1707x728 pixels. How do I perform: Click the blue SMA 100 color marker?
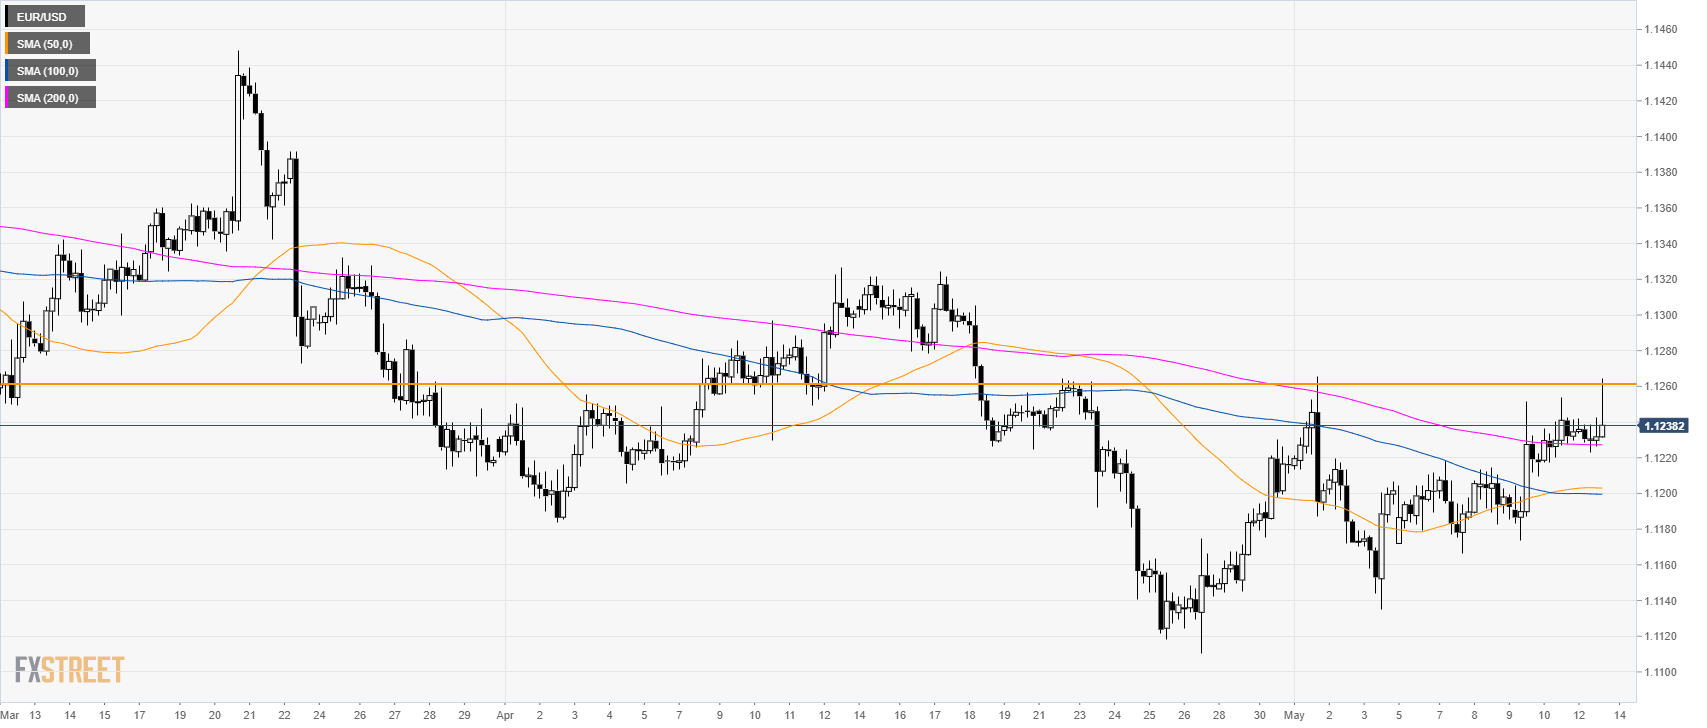point(7,71)
